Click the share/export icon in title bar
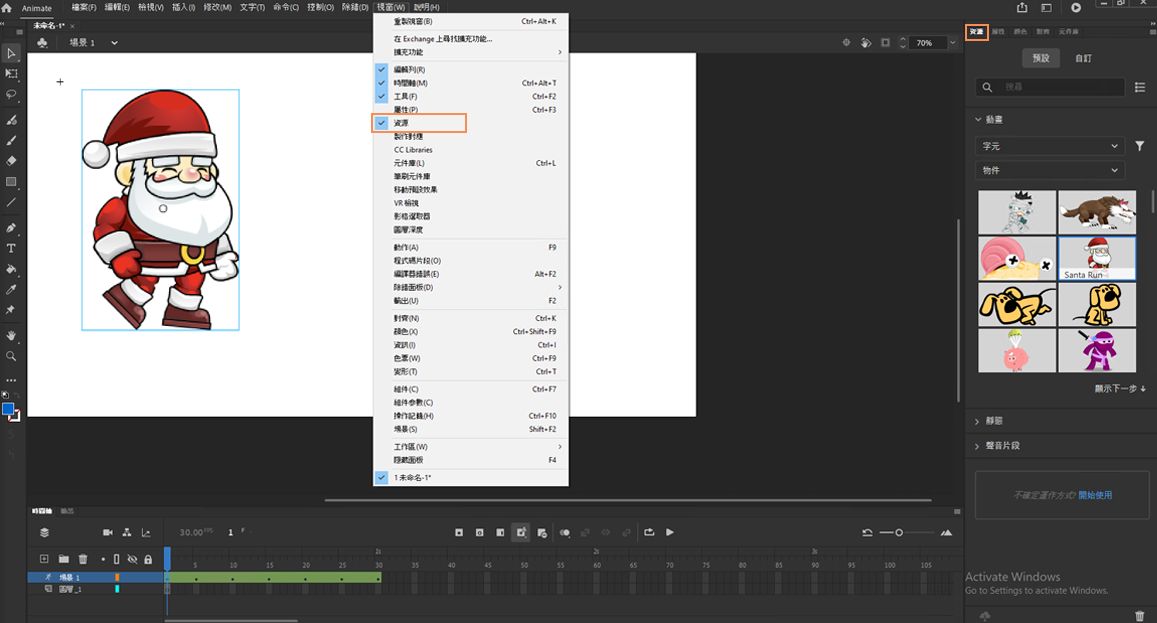Viewport: 1157px width, 623px height. click(x=1022, y=7)
